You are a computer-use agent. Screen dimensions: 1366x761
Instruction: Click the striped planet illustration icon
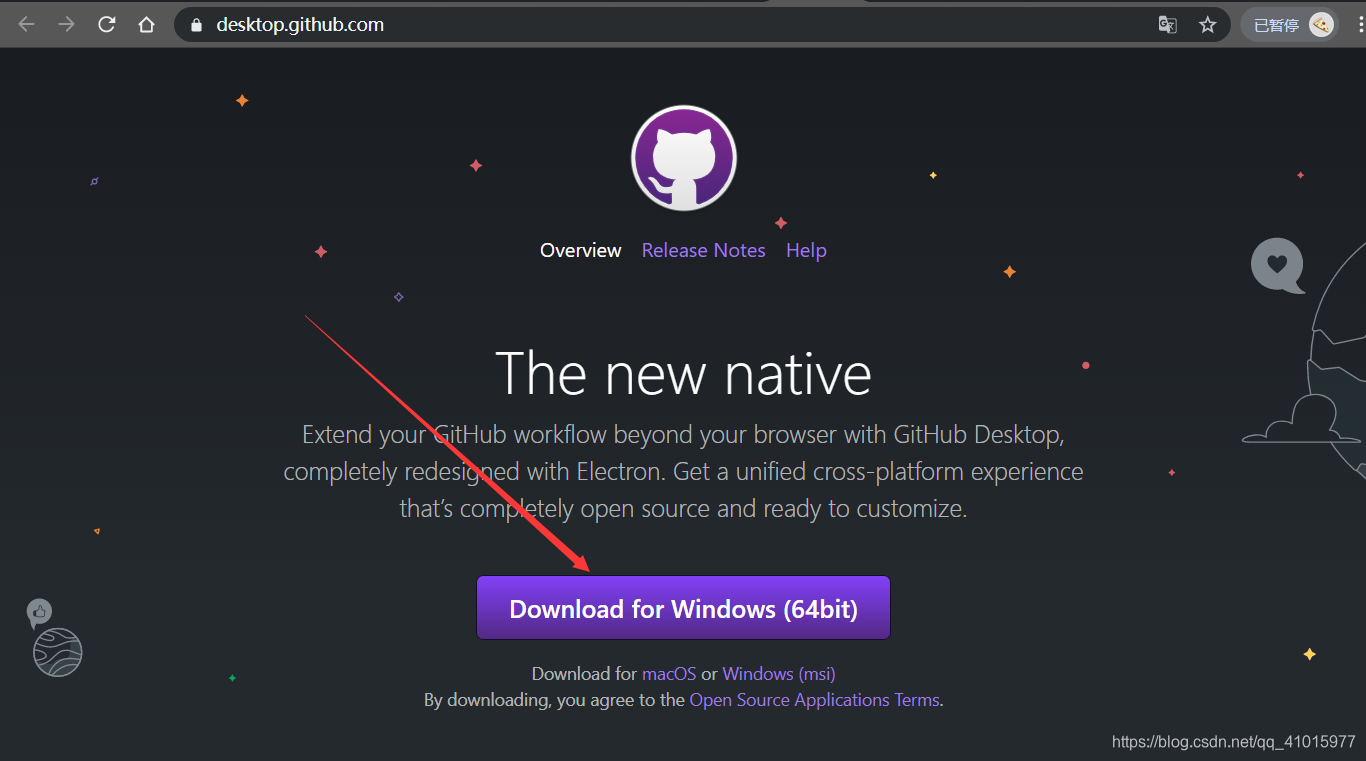click(57, 652)
